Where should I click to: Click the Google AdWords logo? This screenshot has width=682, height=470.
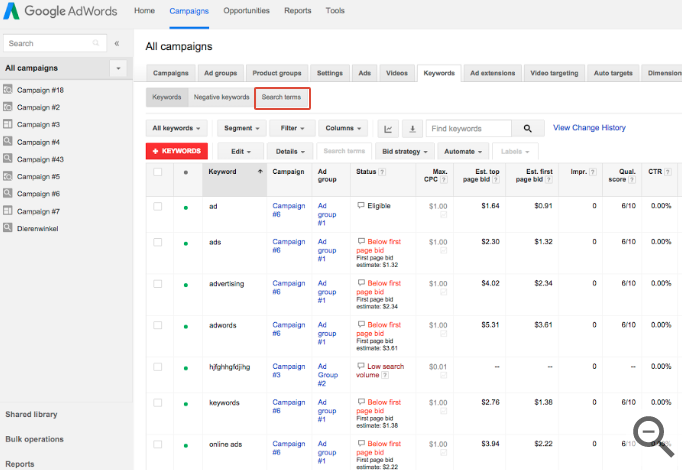[60, 11]
